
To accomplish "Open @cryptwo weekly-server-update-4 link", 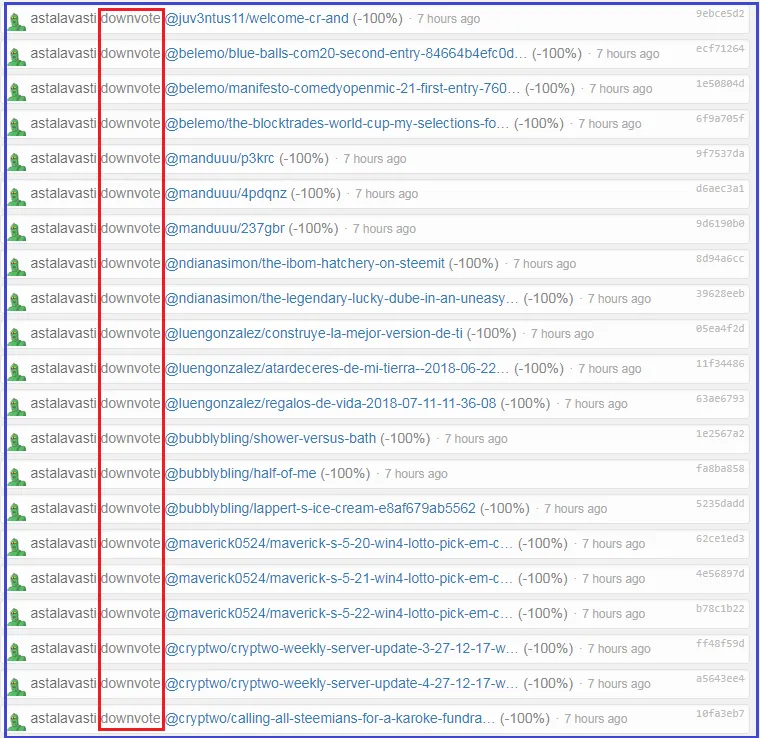I will [x=342, y=683].
